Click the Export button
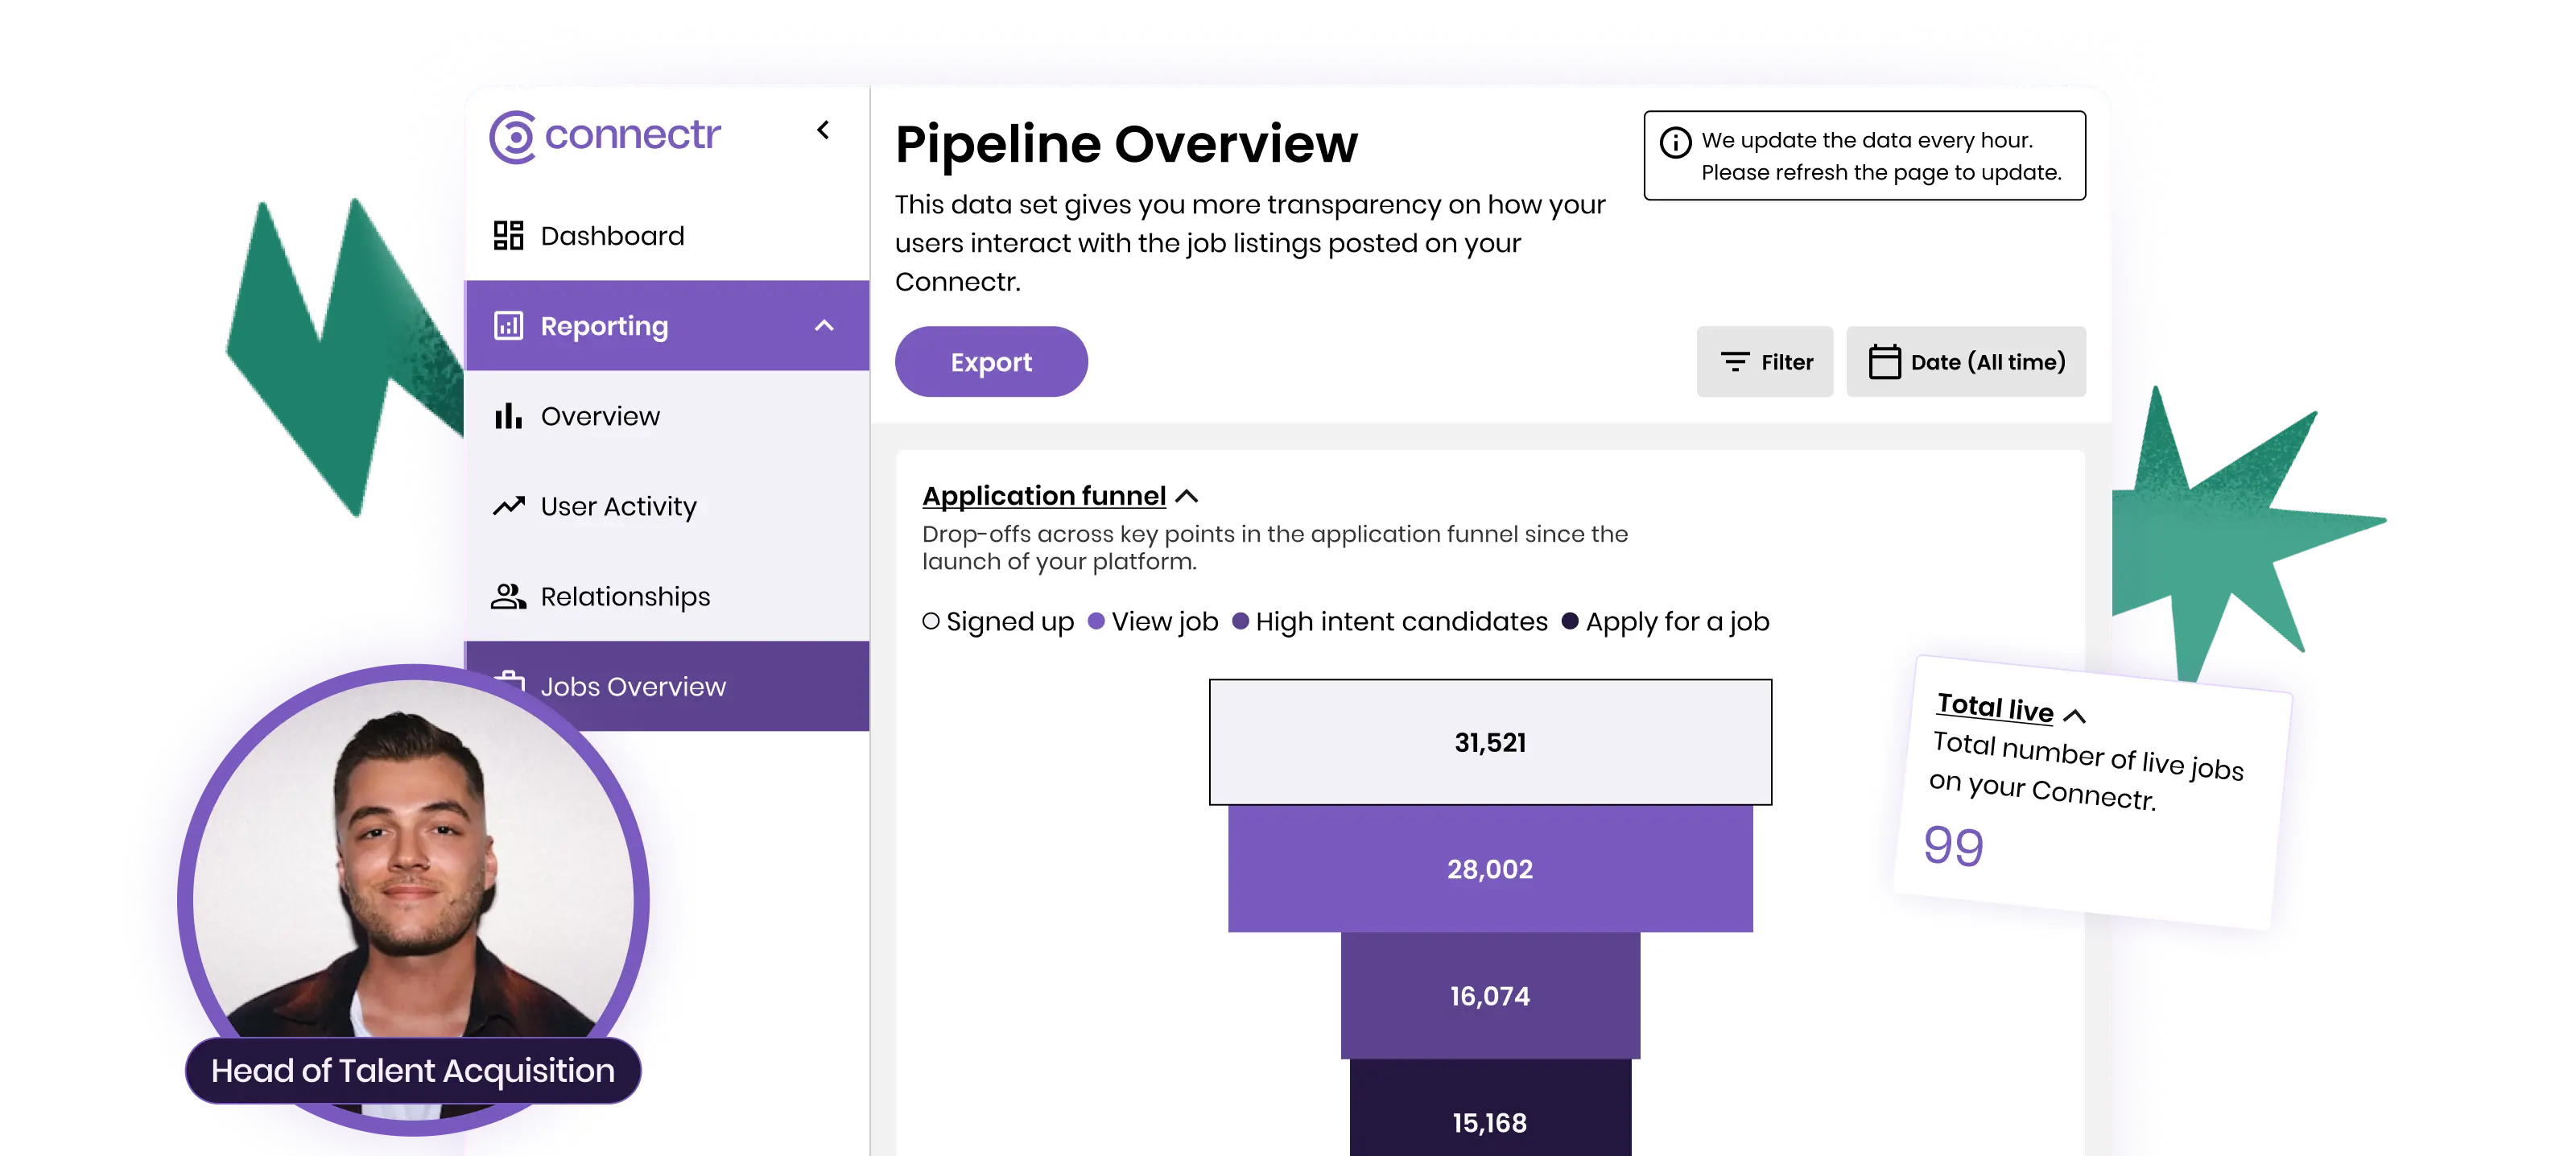This screenshot has height=1156, width=2576. tap(991, 361)
